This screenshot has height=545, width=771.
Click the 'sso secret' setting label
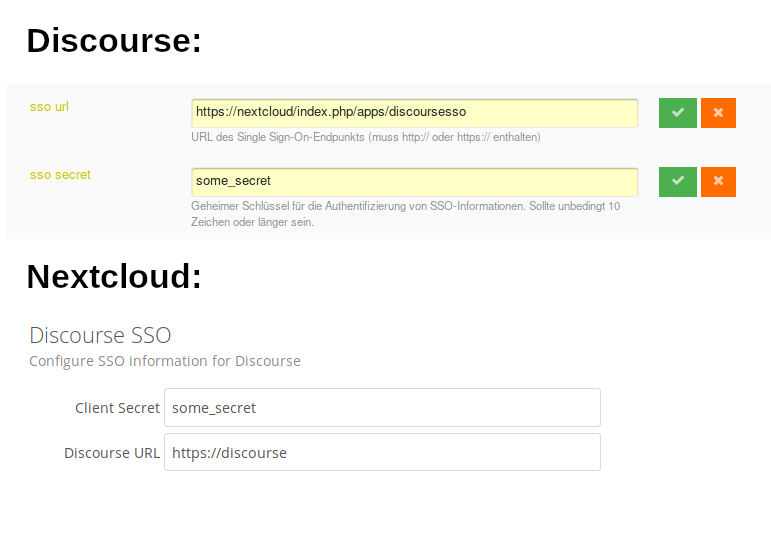pos(60,175)
